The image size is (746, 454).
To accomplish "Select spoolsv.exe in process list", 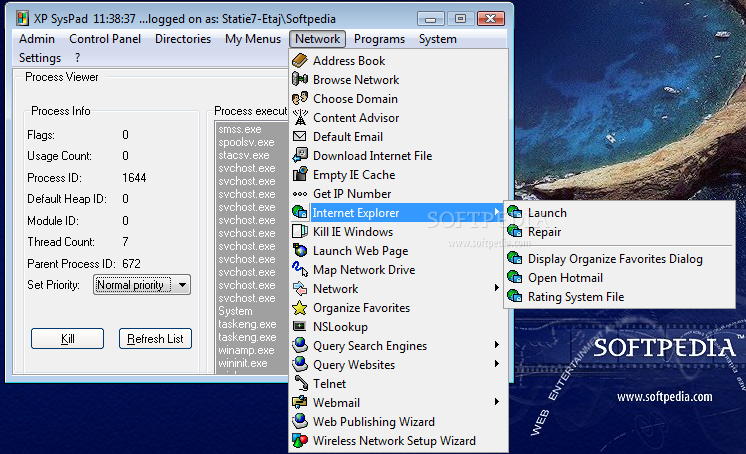I will (x=246, y=142).
